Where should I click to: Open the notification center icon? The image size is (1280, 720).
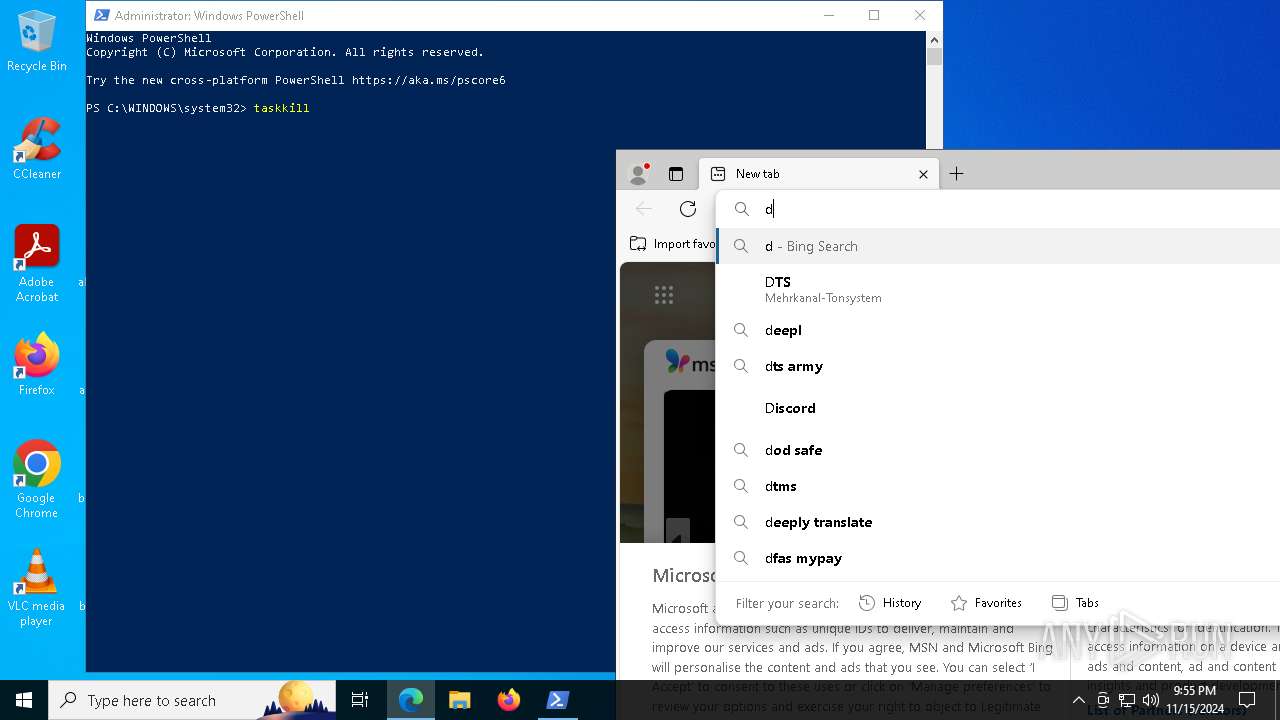pyautogui.click(x=1247, y=700)
